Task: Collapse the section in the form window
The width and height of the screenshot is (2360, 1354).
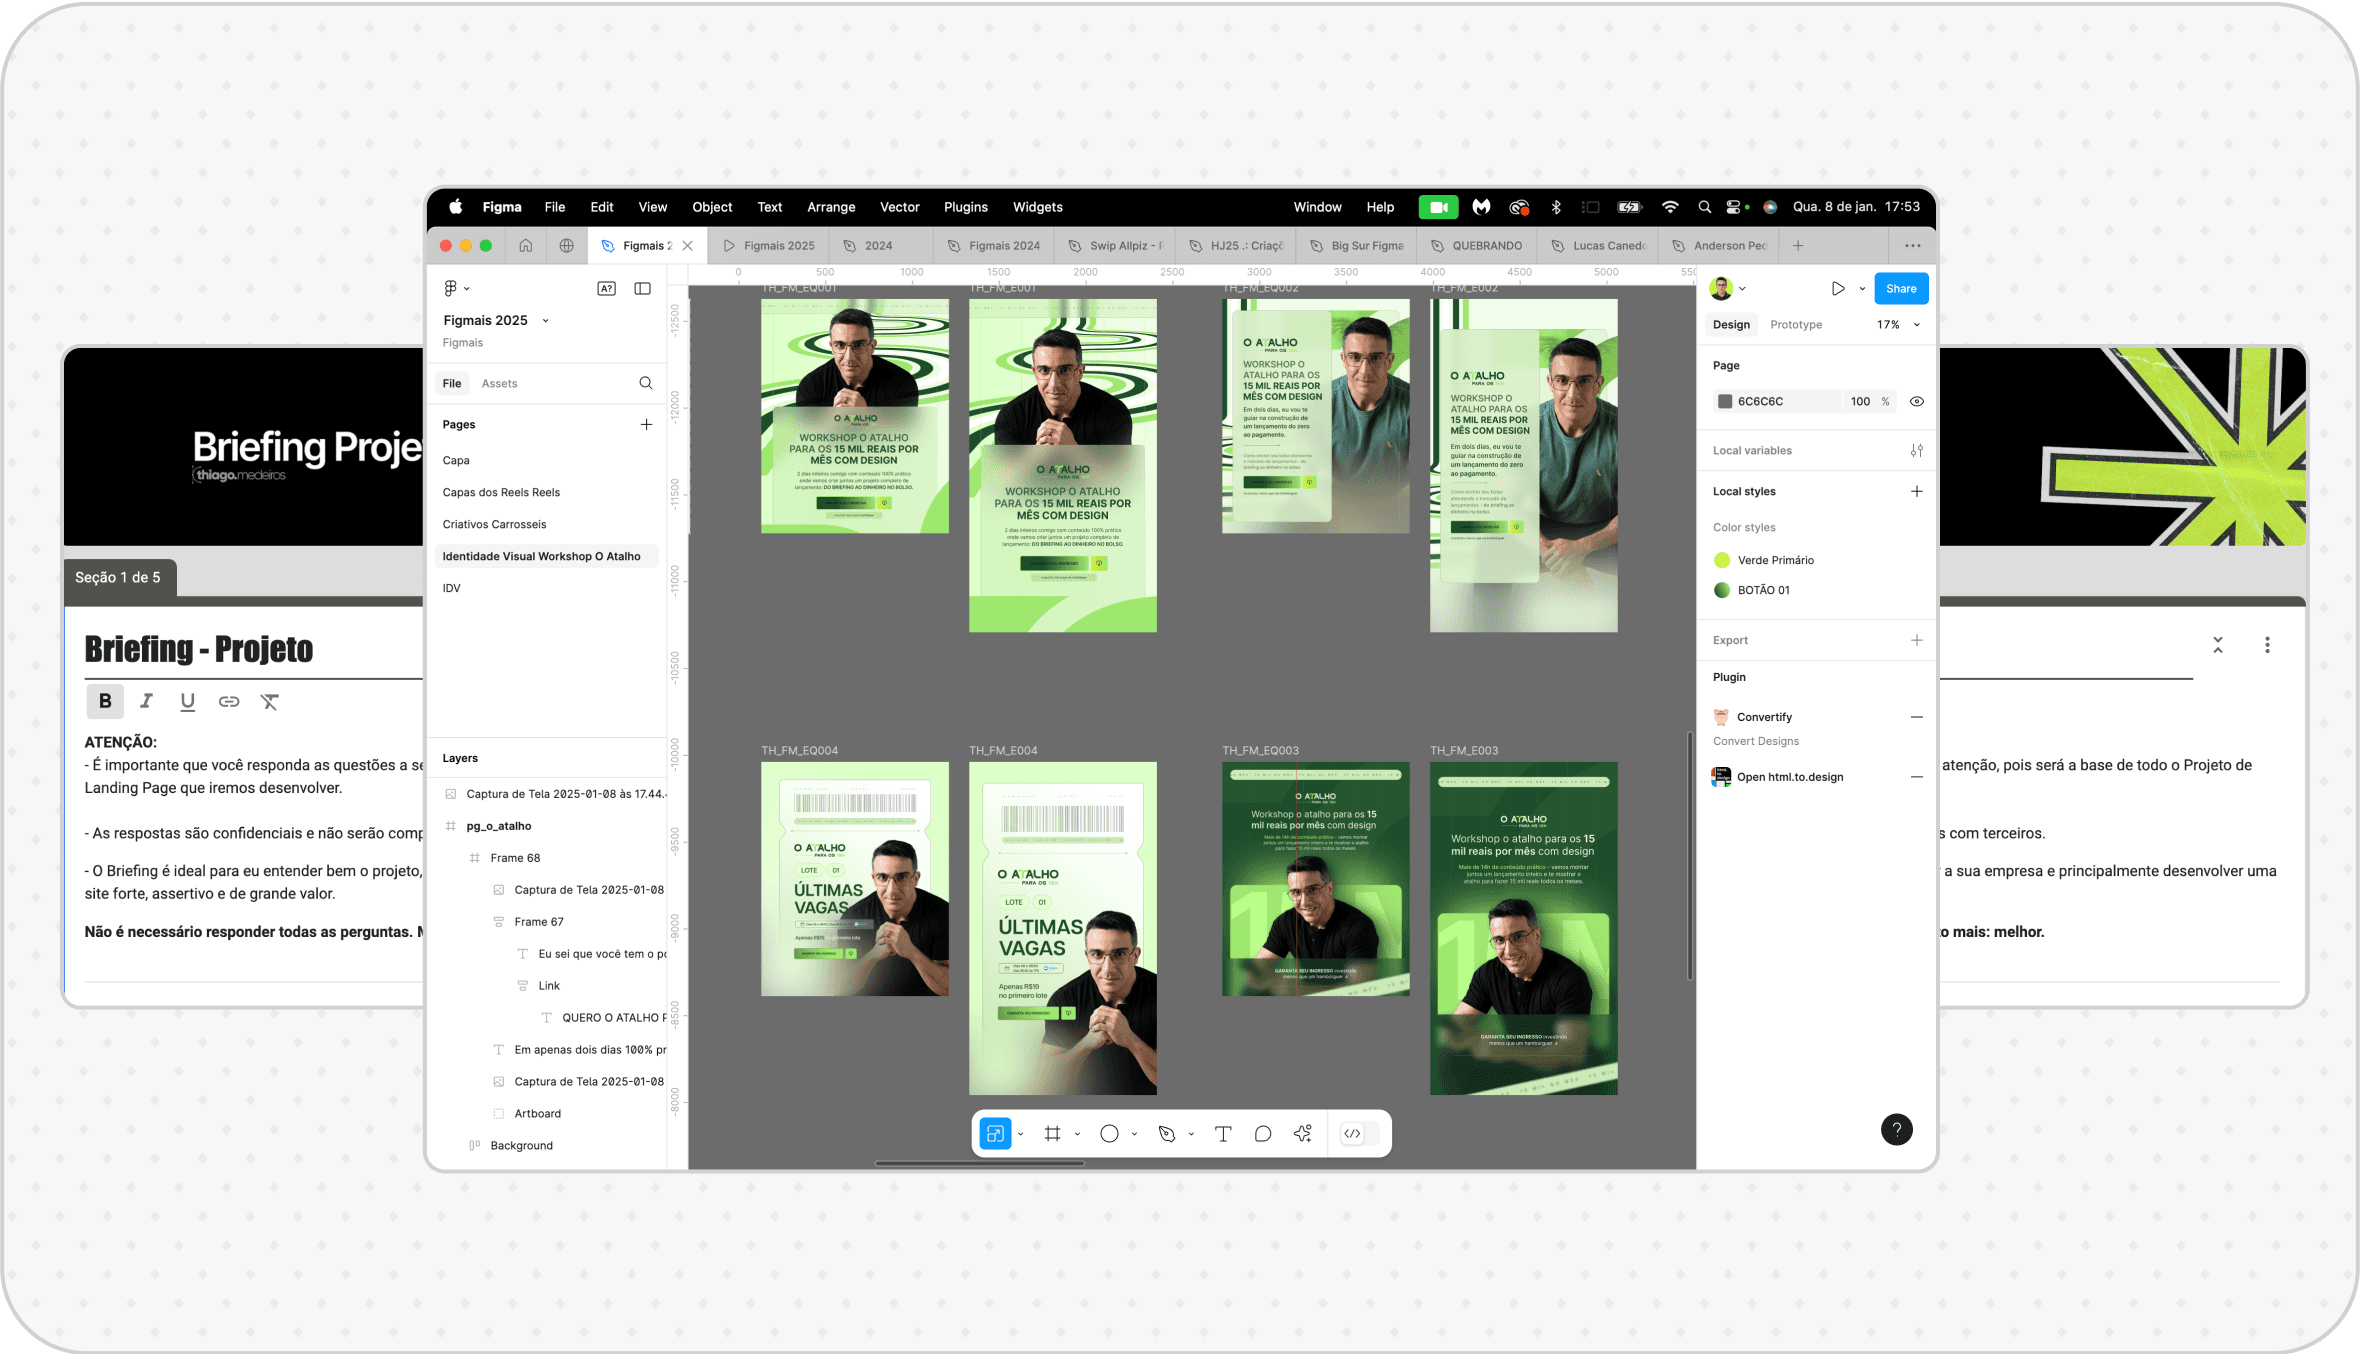Action: 2218,645
